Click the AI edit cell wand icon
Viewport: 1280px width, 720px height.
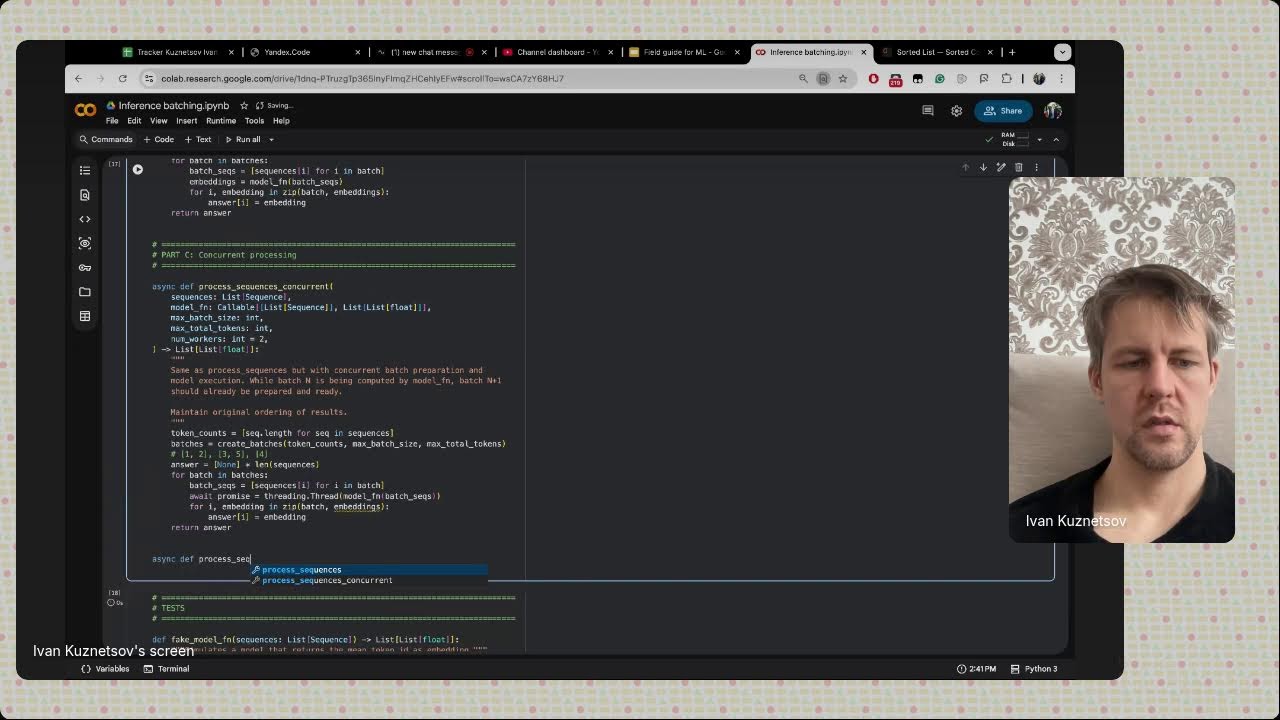tap(1001, 167)
